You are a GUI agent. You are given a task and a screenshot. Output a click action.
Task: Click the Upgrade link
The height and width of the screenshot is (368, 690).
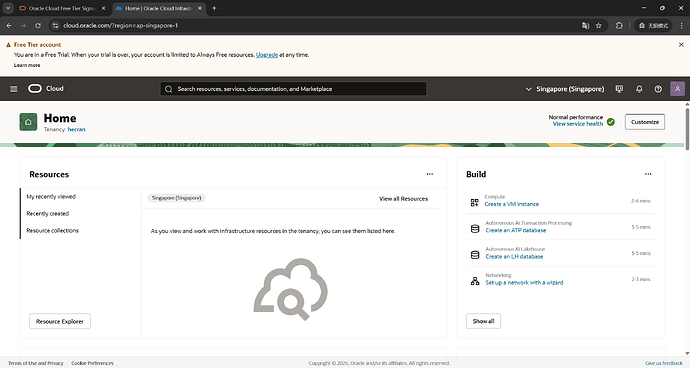pos(267,55)
